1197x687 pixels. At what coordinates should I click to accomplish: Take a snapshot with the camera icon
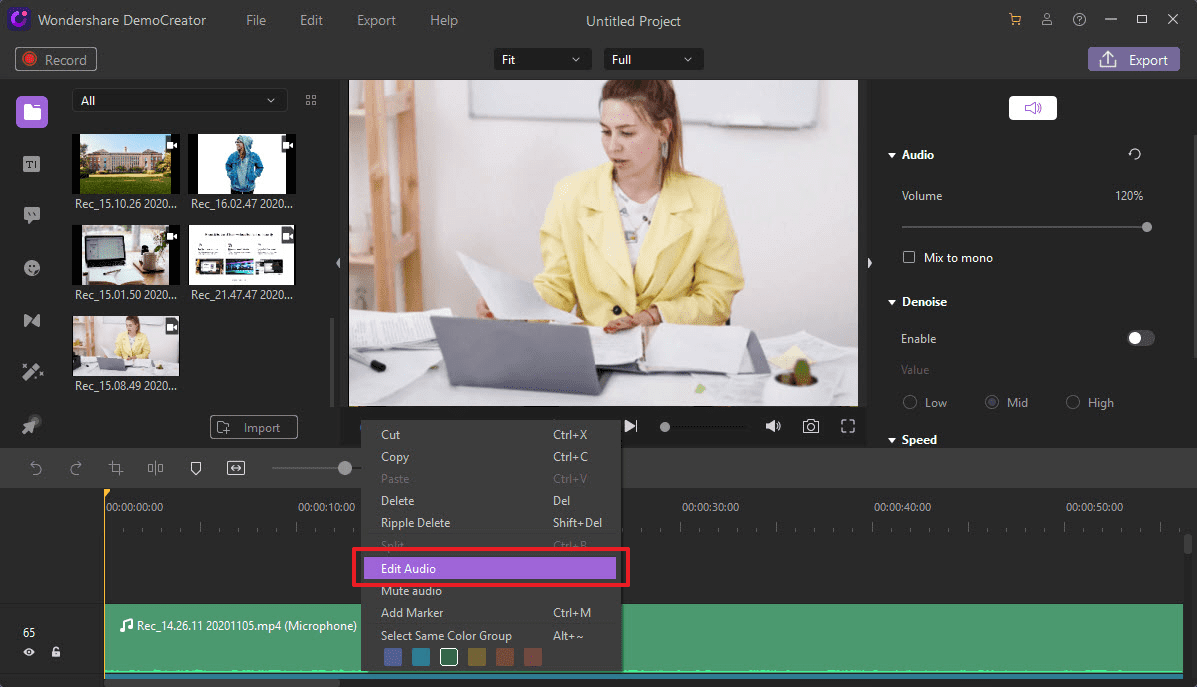(x=810, y=426)
